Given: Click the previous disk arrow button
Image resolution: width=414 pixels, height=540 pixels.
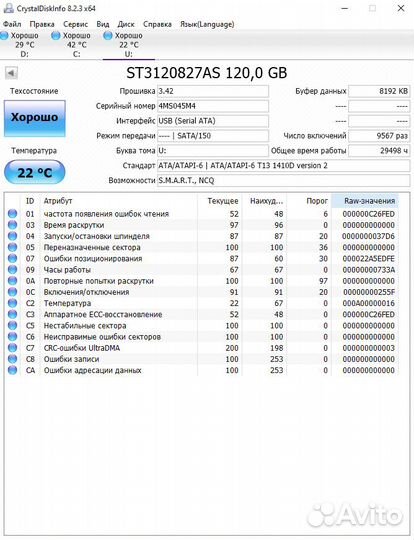Looking at the screenshot, I should point(11,73).
